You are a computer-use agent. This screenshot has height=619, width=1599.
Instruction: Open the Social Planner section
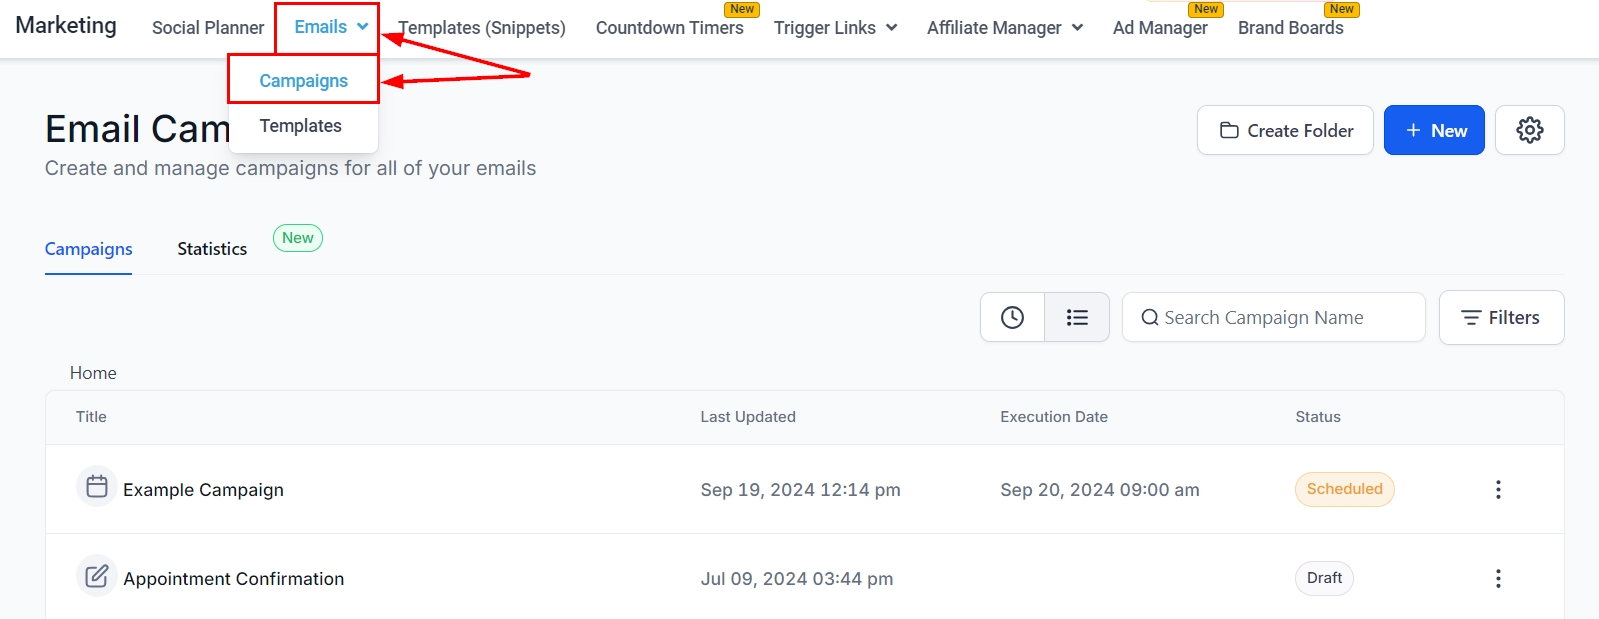[x=208, y=28]
